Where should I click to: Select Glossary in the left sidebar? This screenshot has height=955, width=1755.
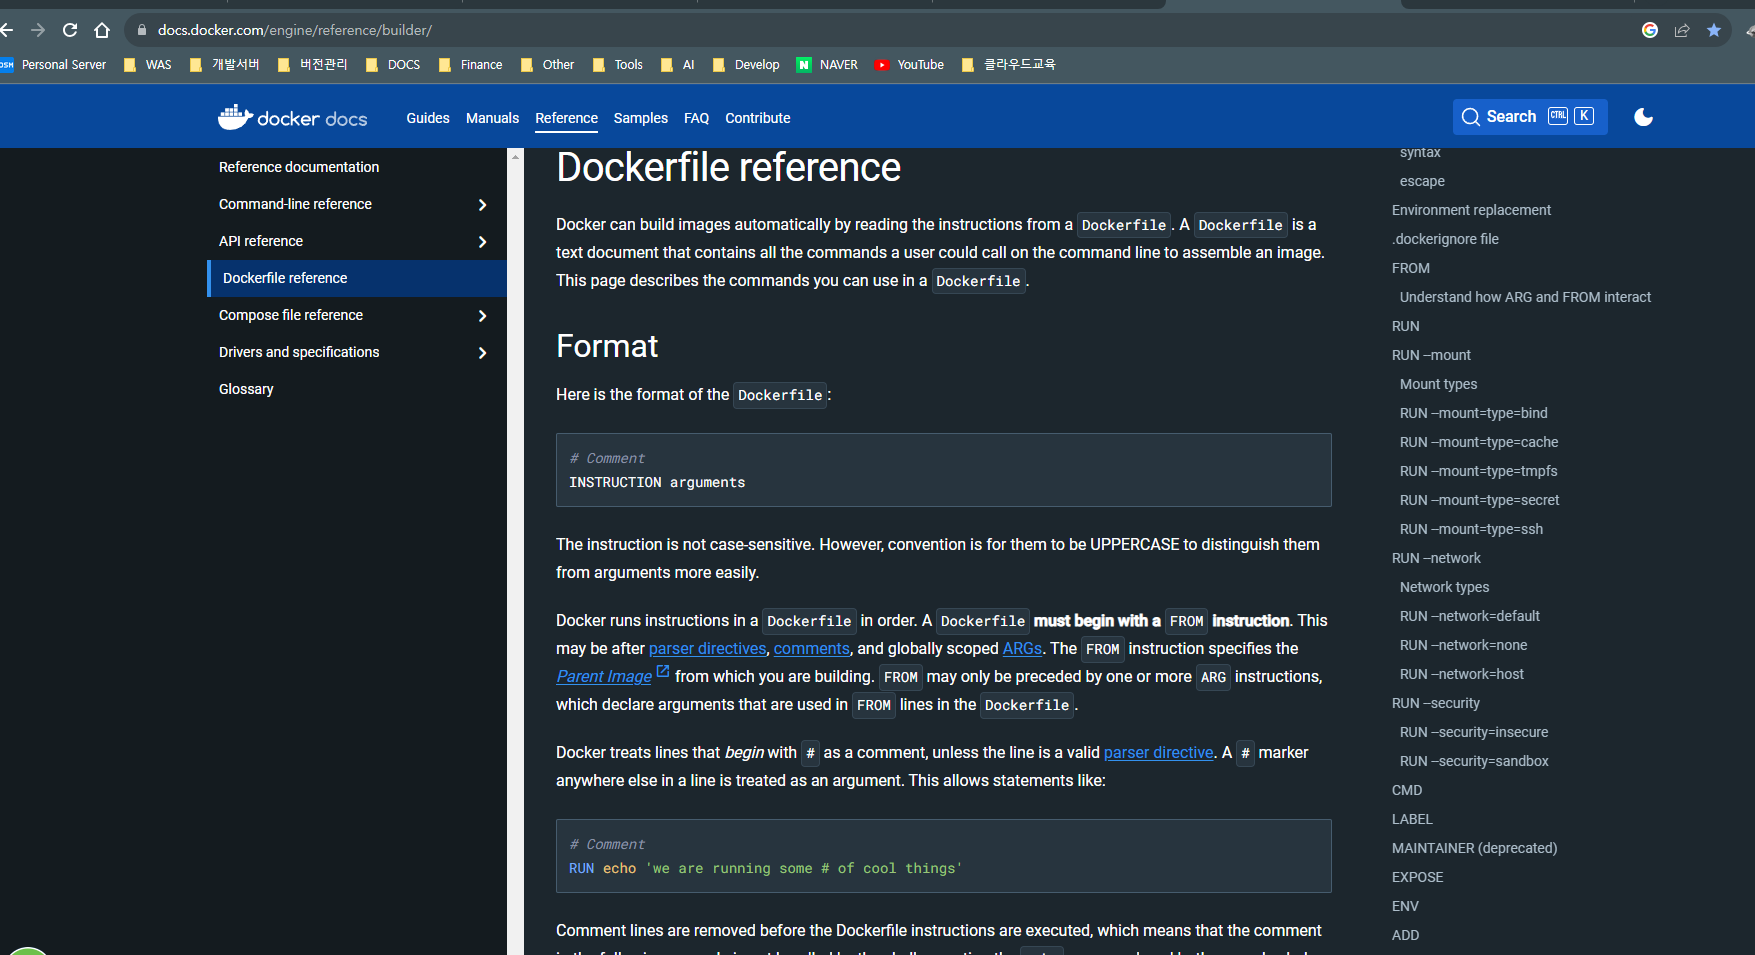click(246, 389)
